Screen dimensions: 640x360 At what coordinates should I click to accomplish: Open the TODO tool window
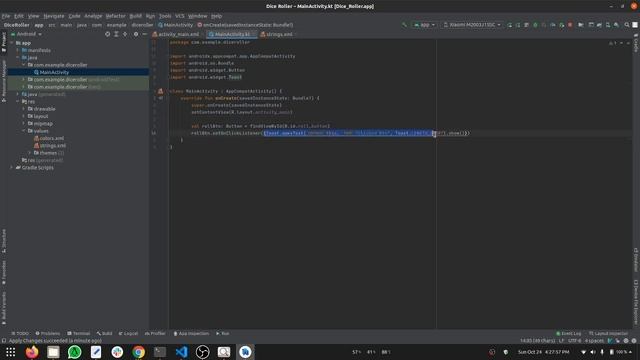coord(20,333)
